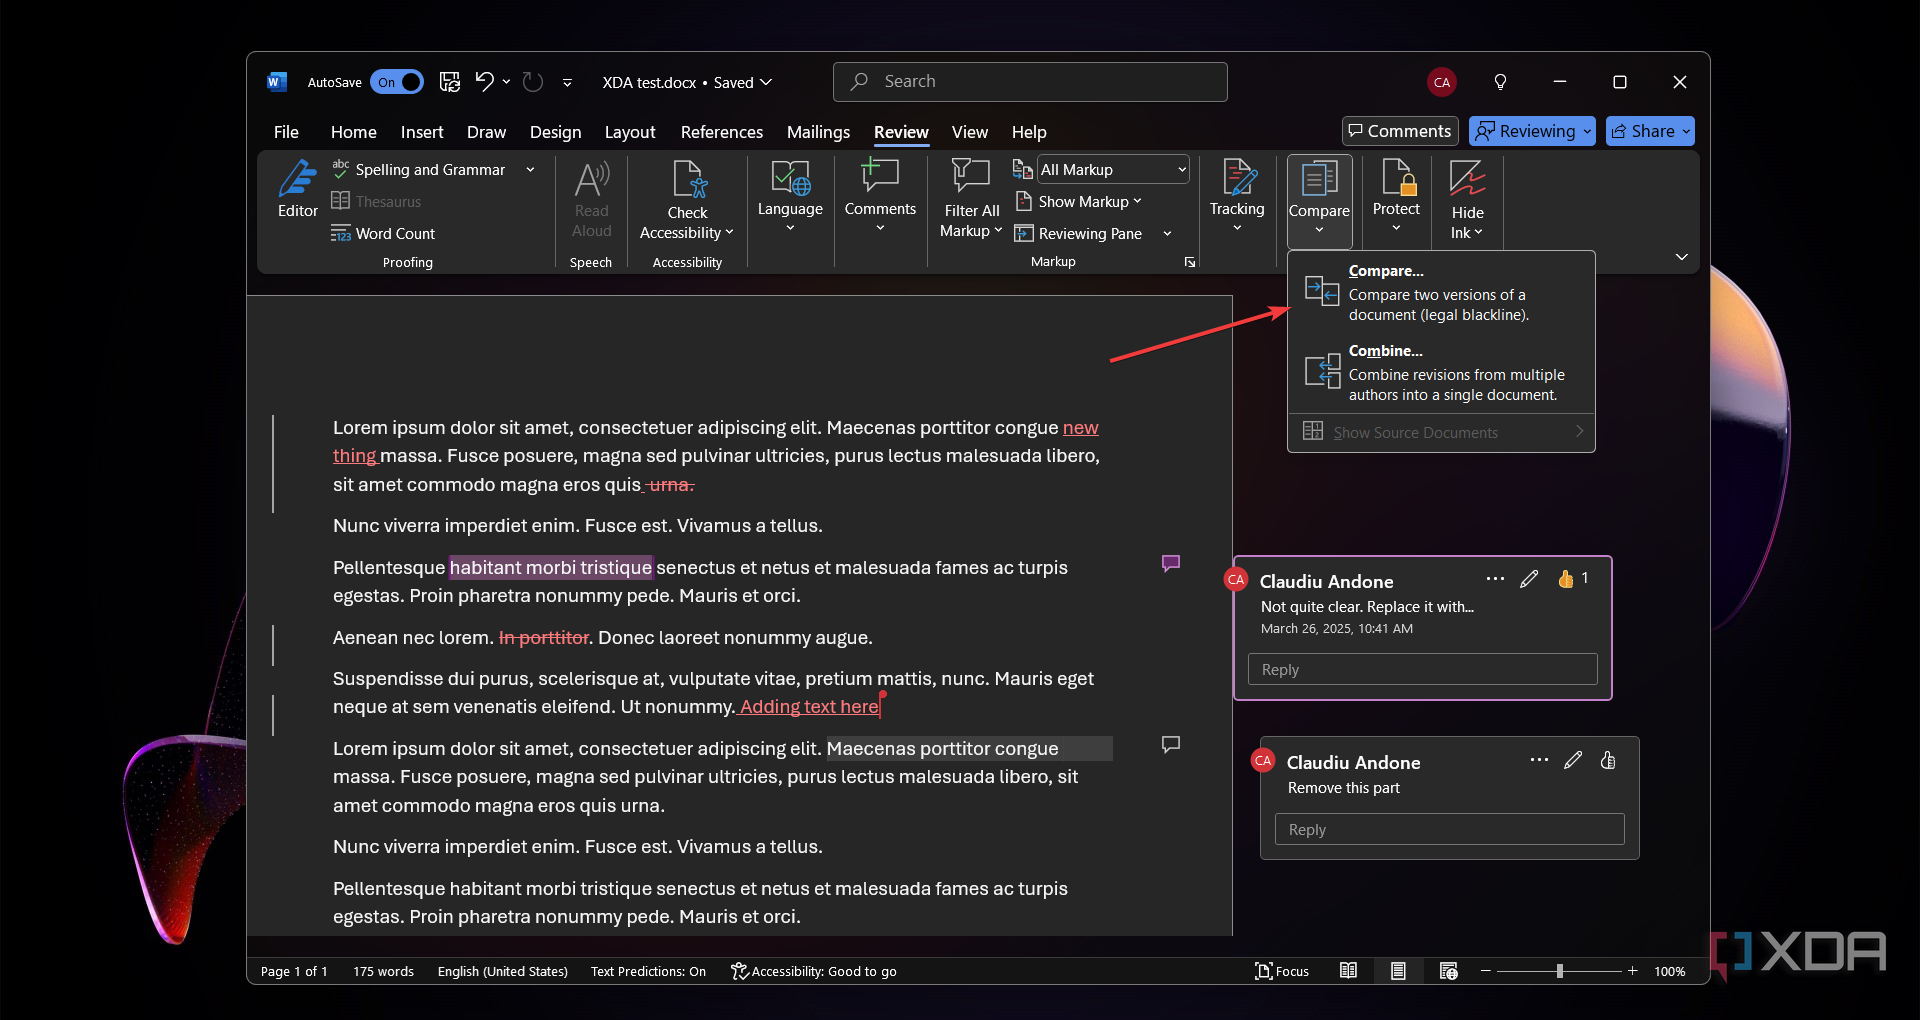Click Reply field under 'Remove this part' comment

point(1449,829)
